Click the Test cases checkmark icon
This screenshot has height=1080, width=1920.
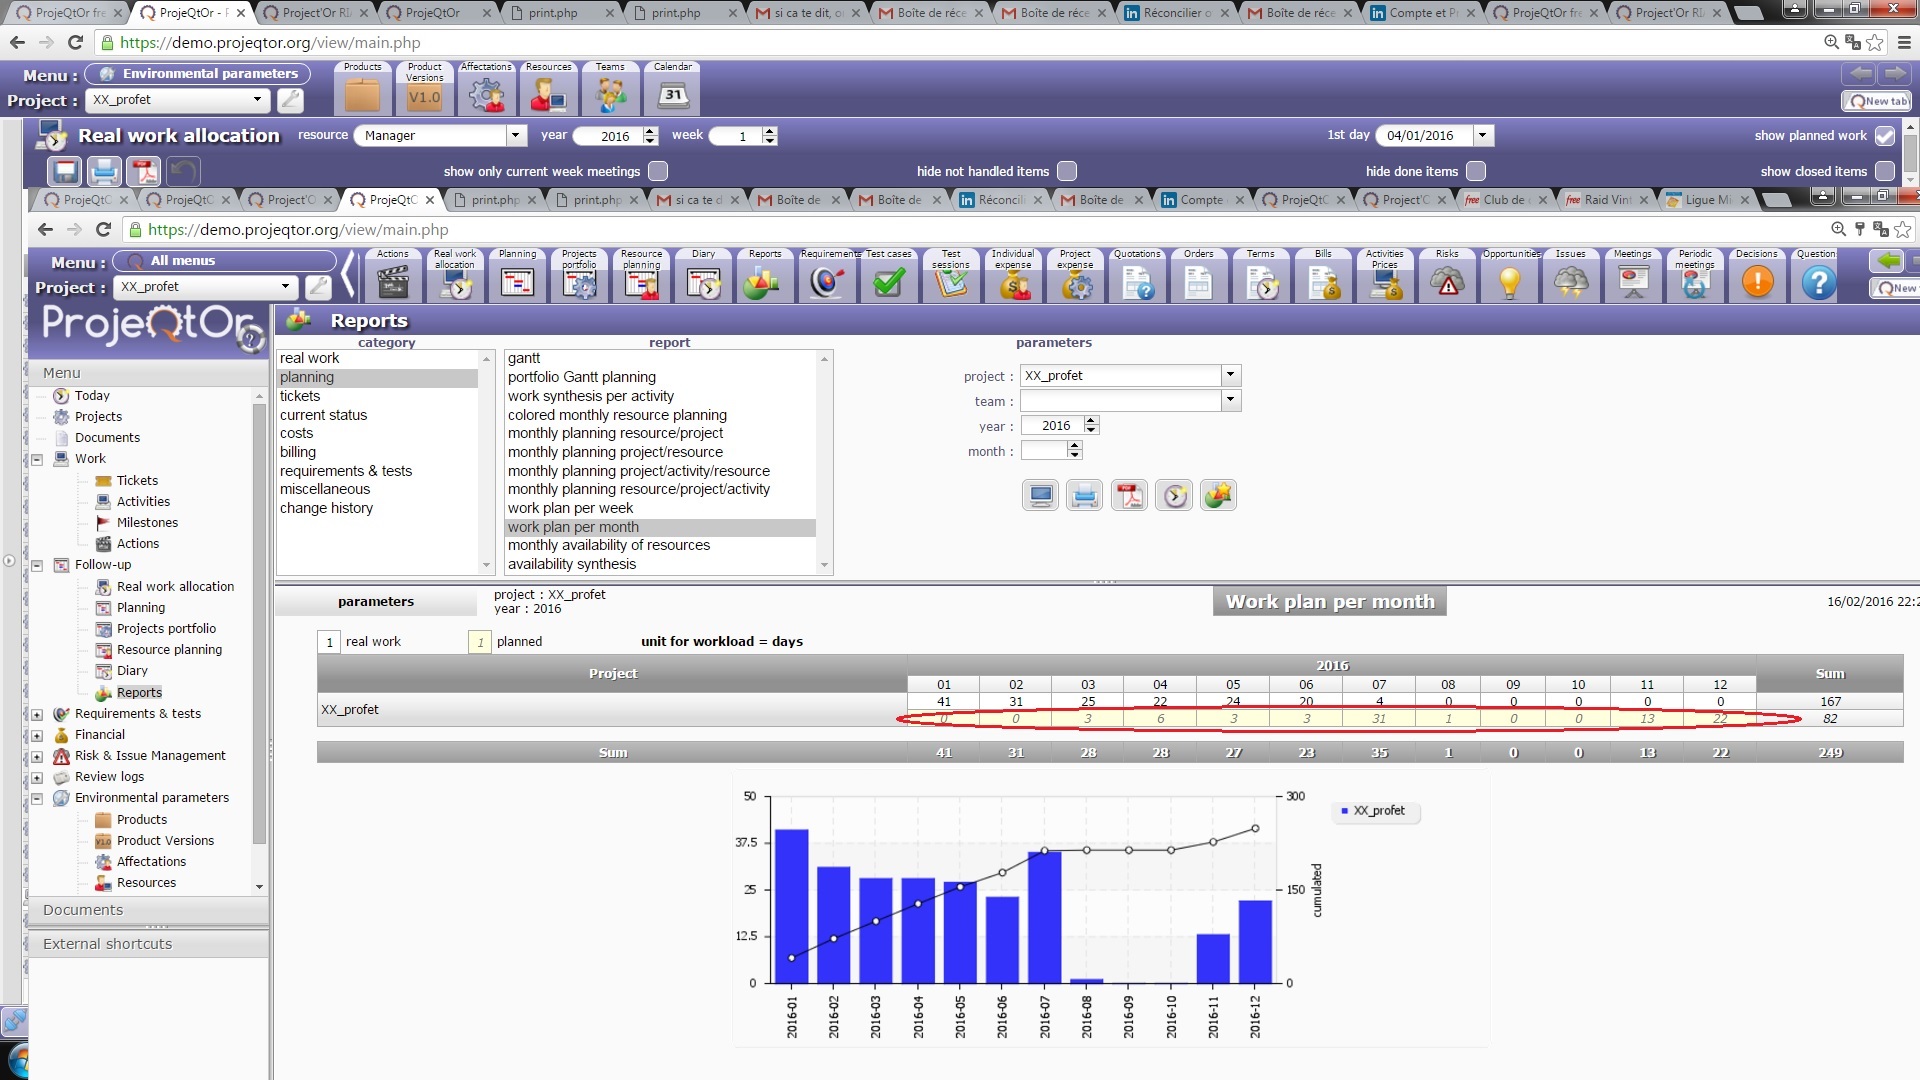pos(888,283)
